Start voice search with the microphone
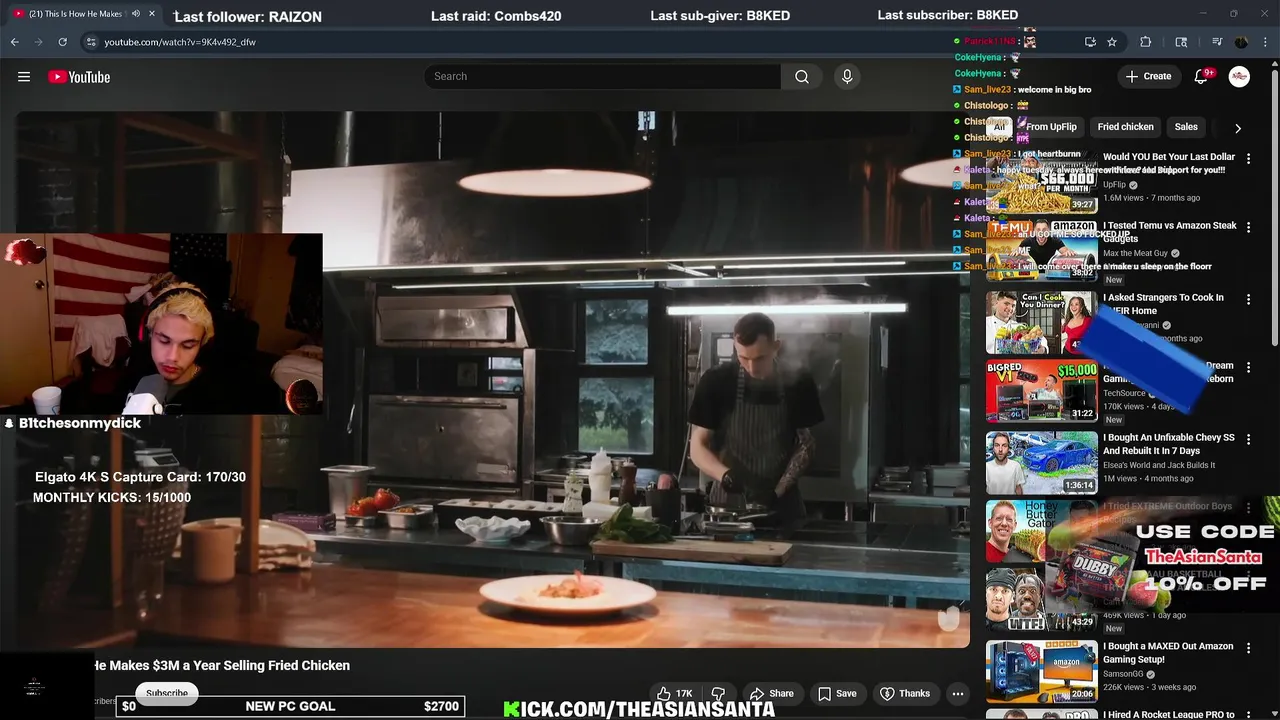The height and width of the screenshot is (720, 1280). click(x=847, y=77)
